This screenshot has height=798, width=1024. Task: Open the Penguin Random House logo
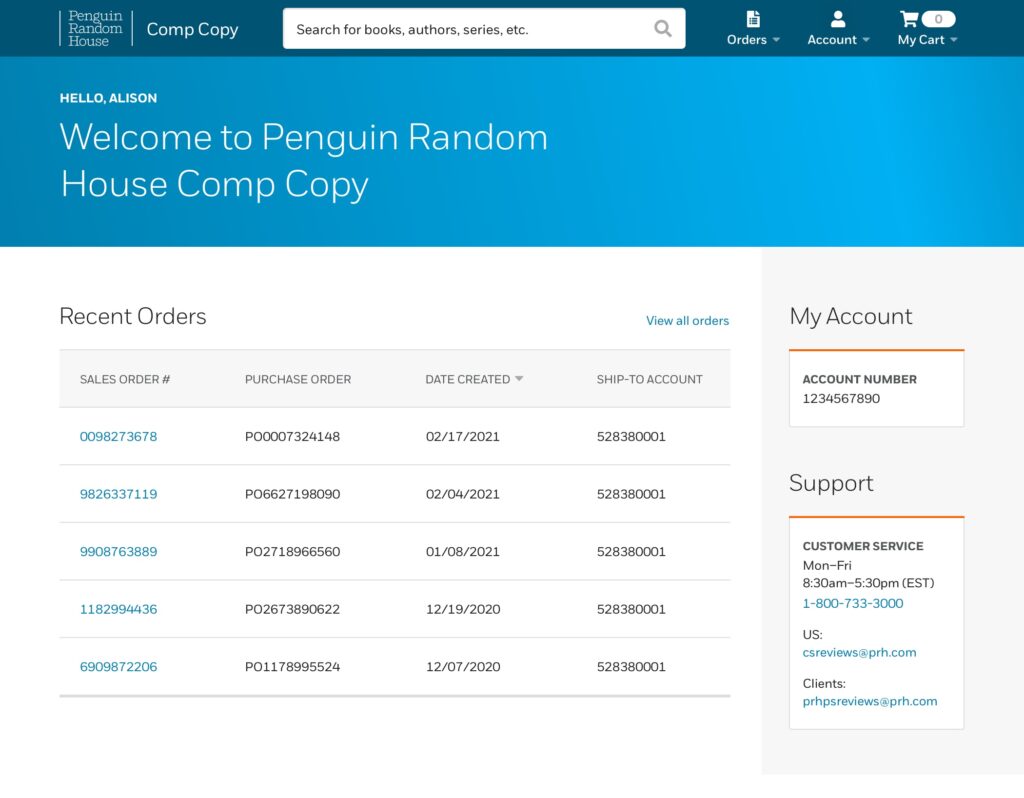coord(91,29)
